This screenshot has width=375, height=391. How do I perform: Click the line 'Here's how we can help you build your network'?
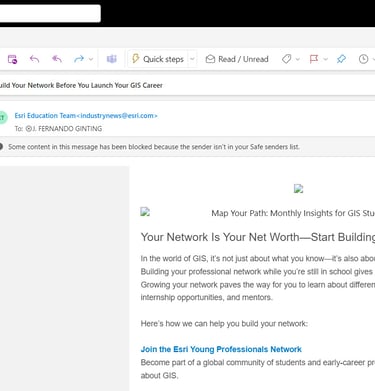[x=224, y=324]
